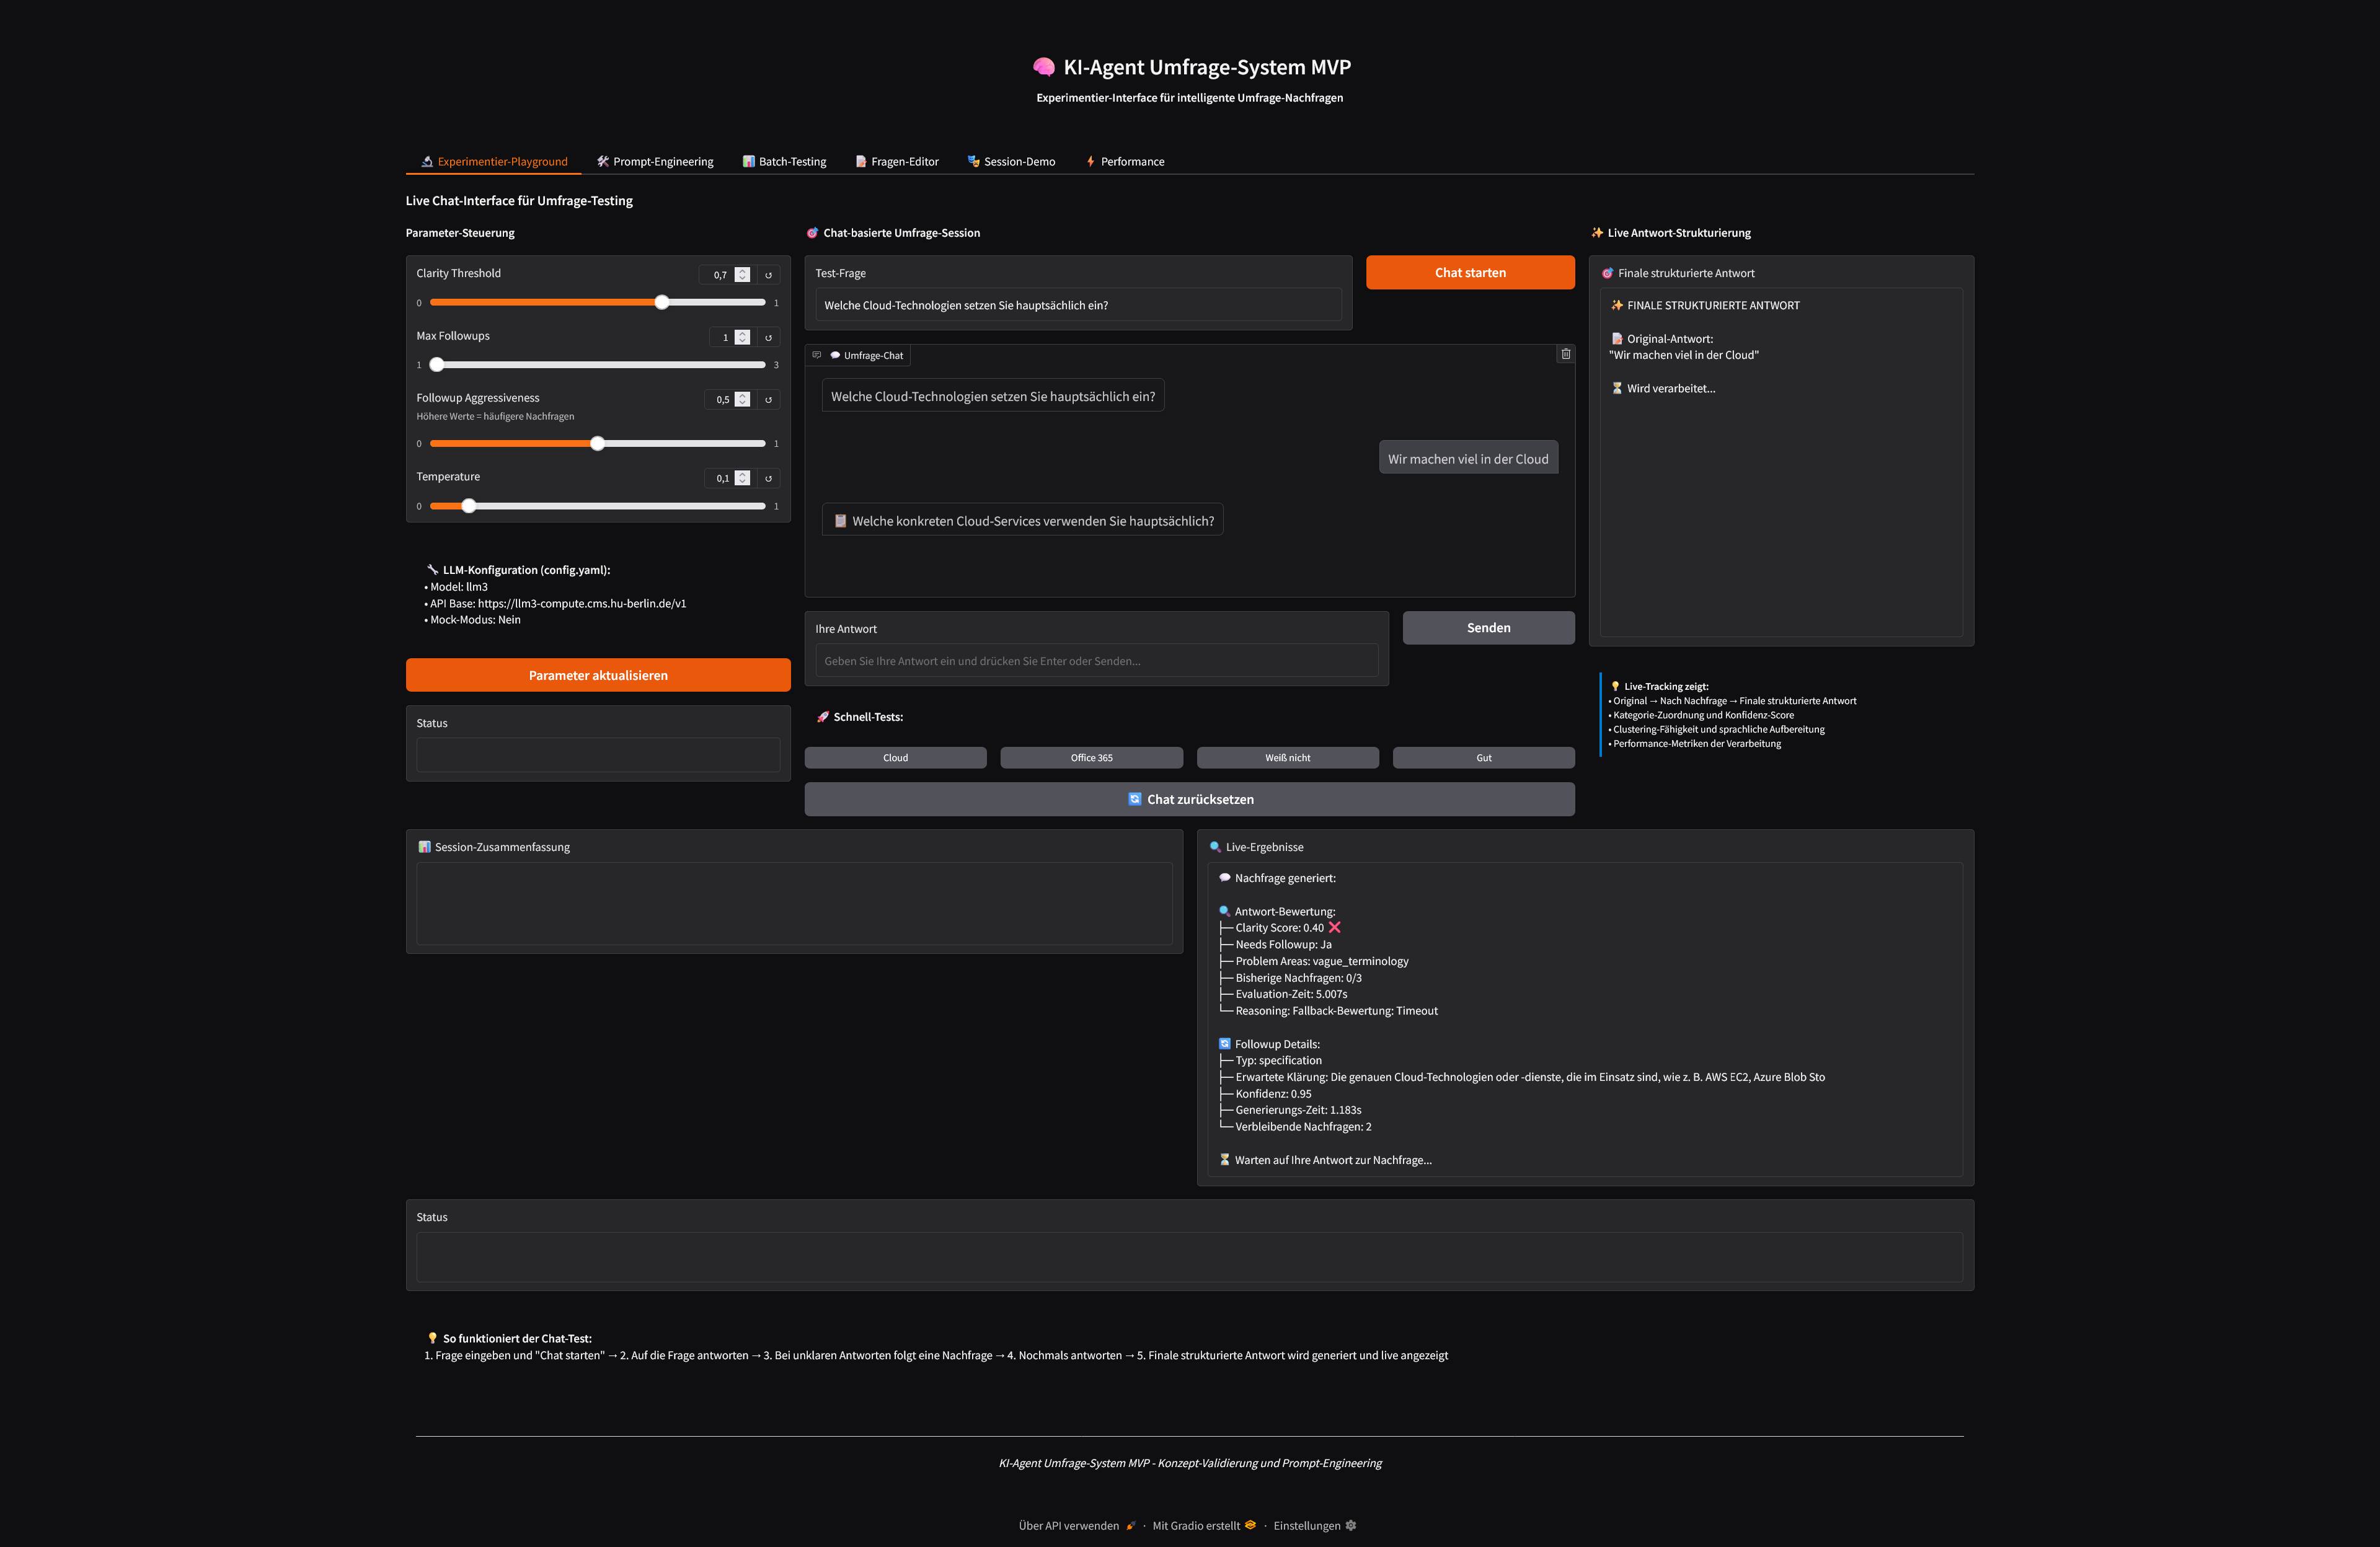Open the Session-Demo tab
2380x1547 pixels.
[x=1012, y=161]
